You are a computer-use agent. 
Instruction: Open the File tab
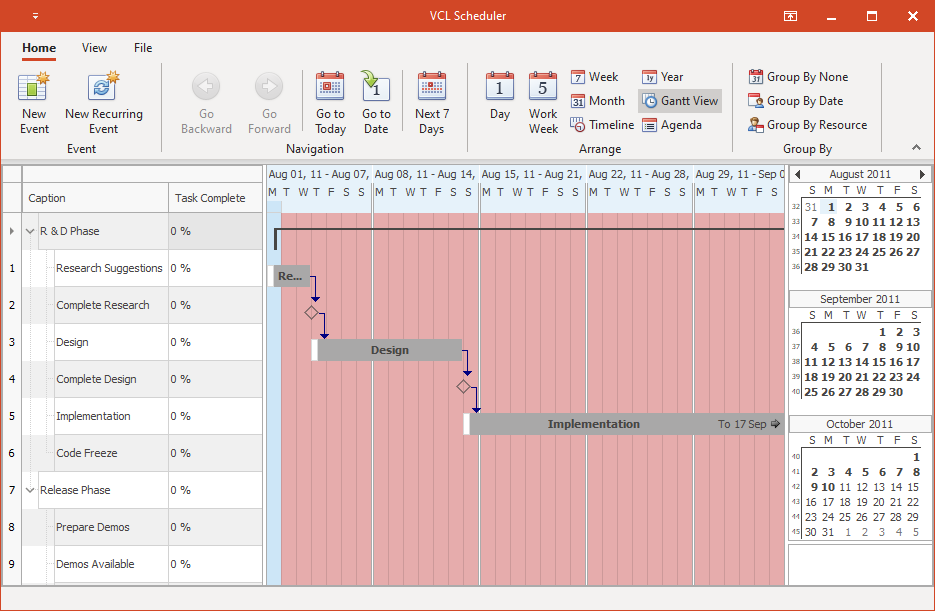tap(142, 47)
